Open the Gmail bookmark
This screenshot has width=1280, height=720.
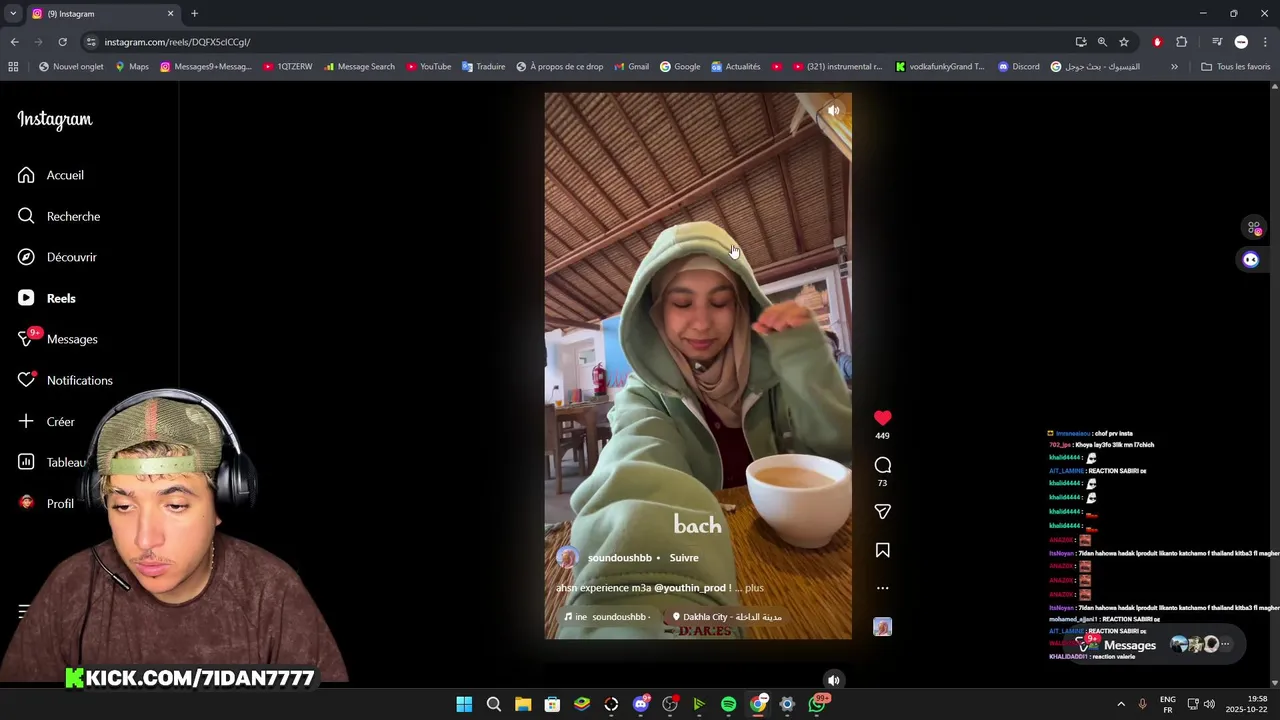(x=631, y=67)
